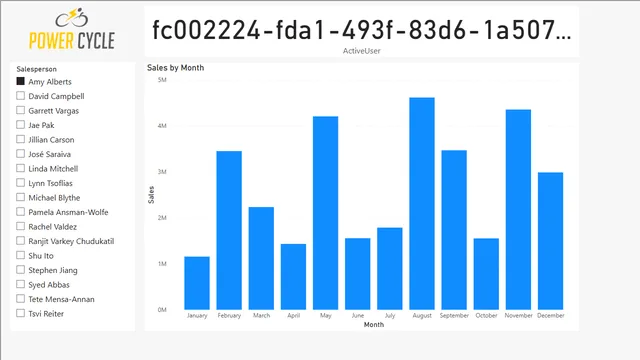Click the '5M' y-axis label

tap(162, 80)
